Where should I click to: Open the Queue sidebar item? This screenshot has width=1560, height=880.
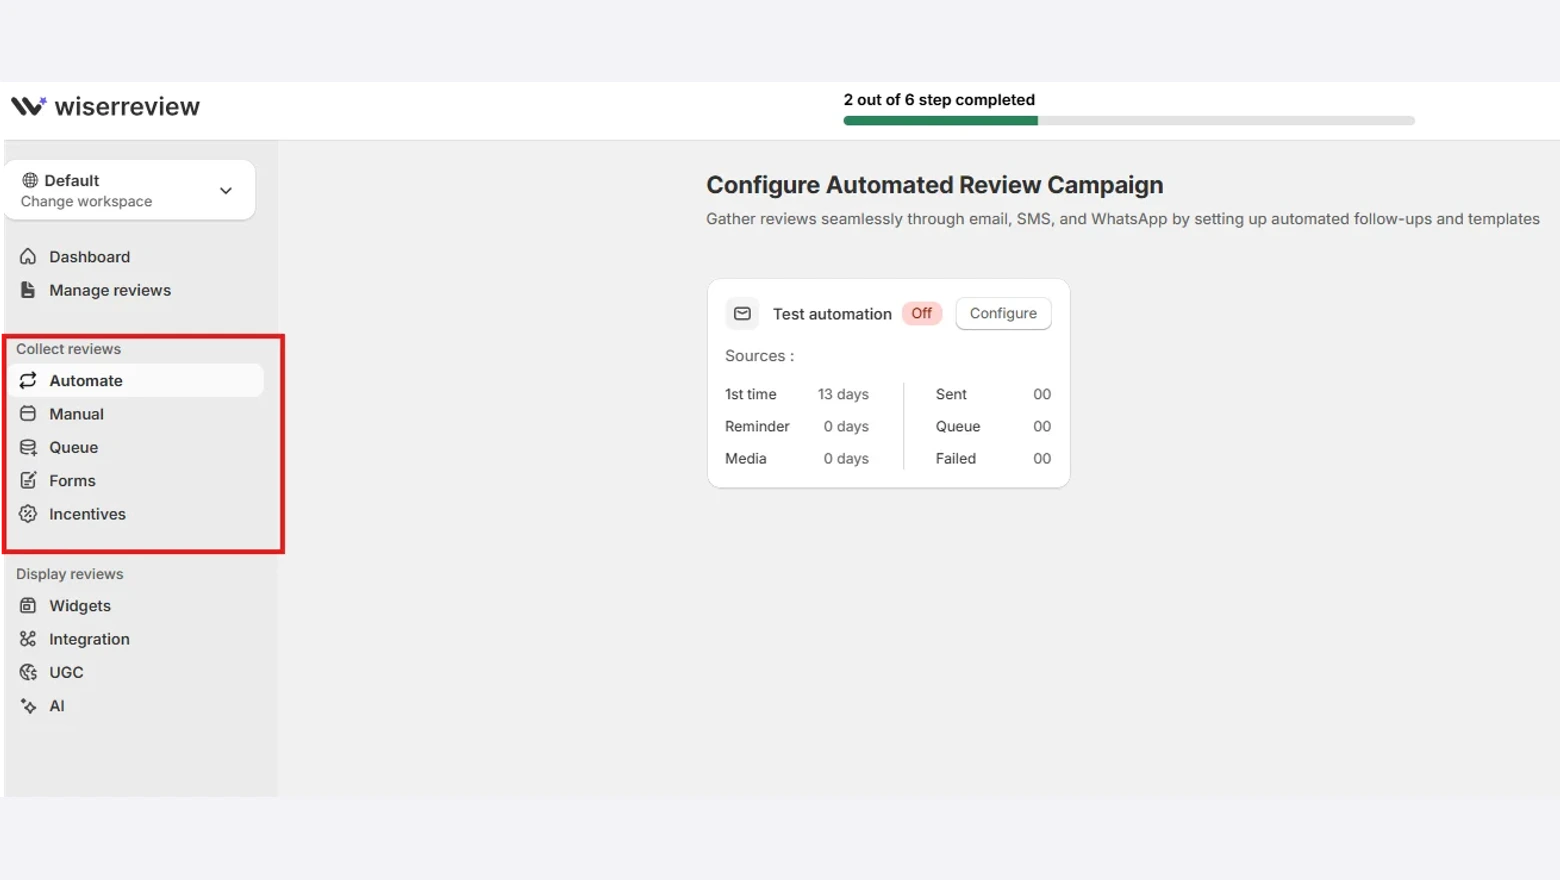click(73, 447)
